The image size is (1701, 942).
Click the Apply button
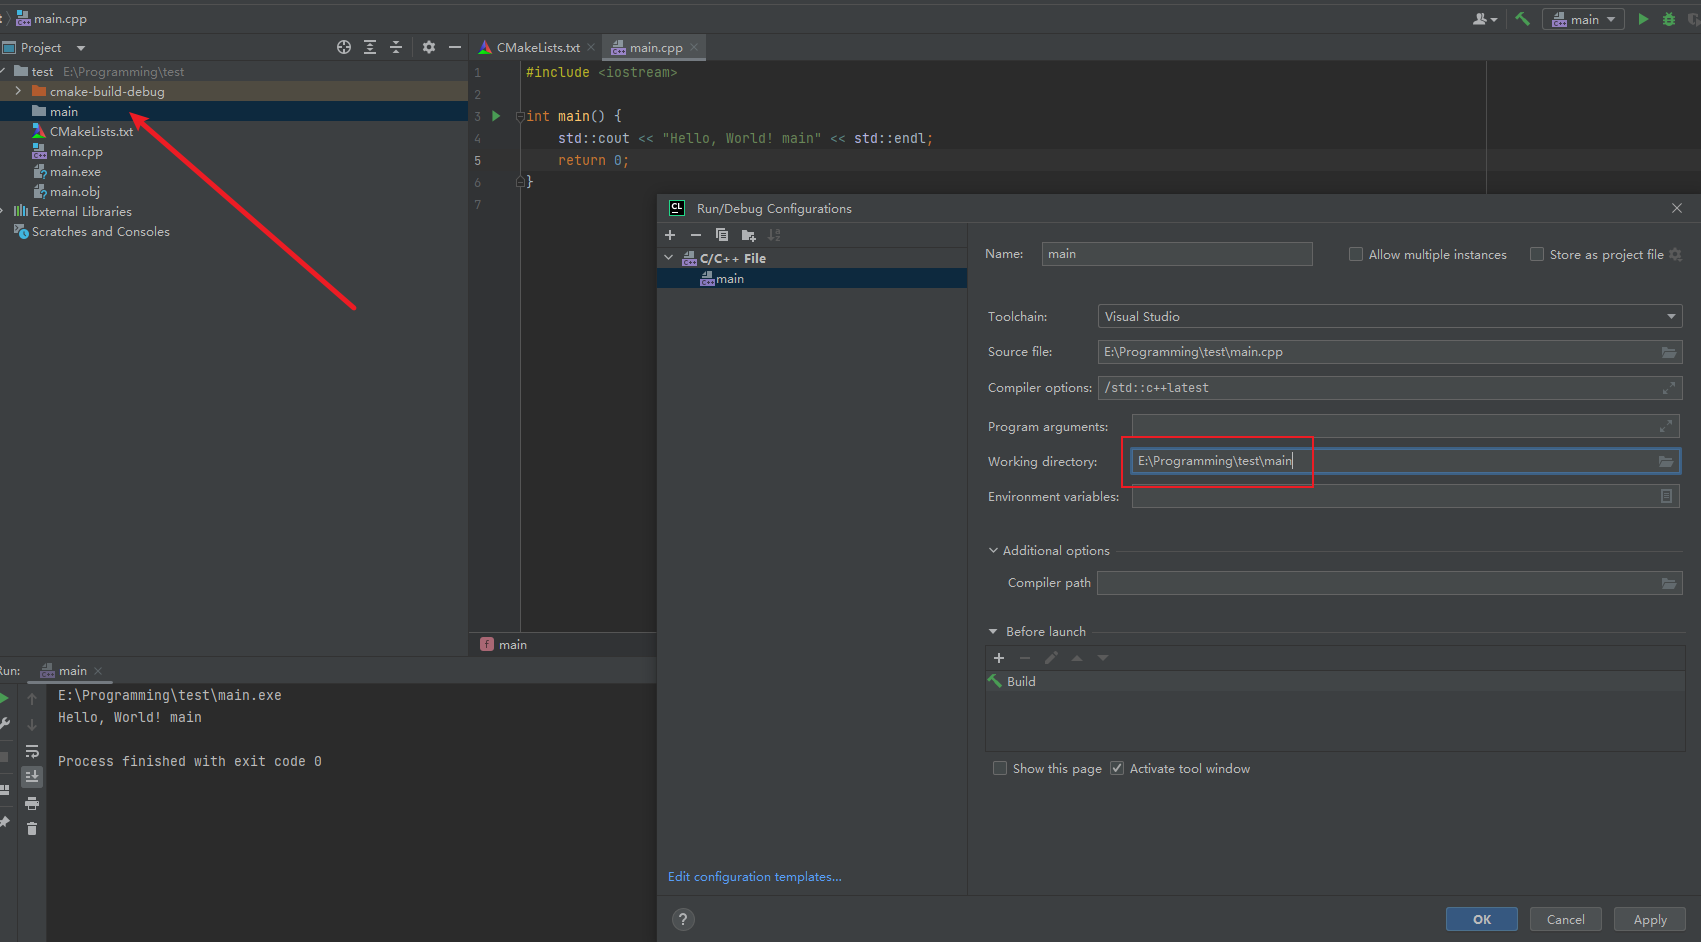click(1650, 919)
